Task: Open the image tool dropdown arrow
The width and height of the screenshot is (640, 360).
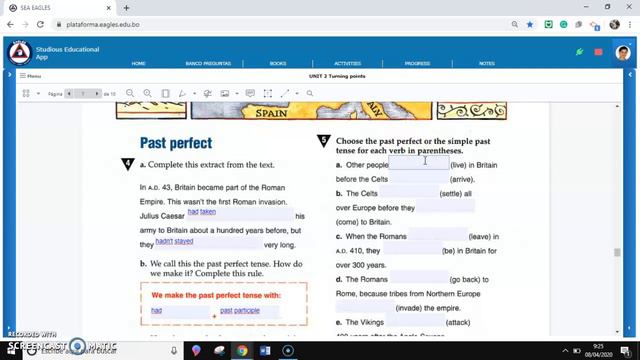Action: pos(237,93)
